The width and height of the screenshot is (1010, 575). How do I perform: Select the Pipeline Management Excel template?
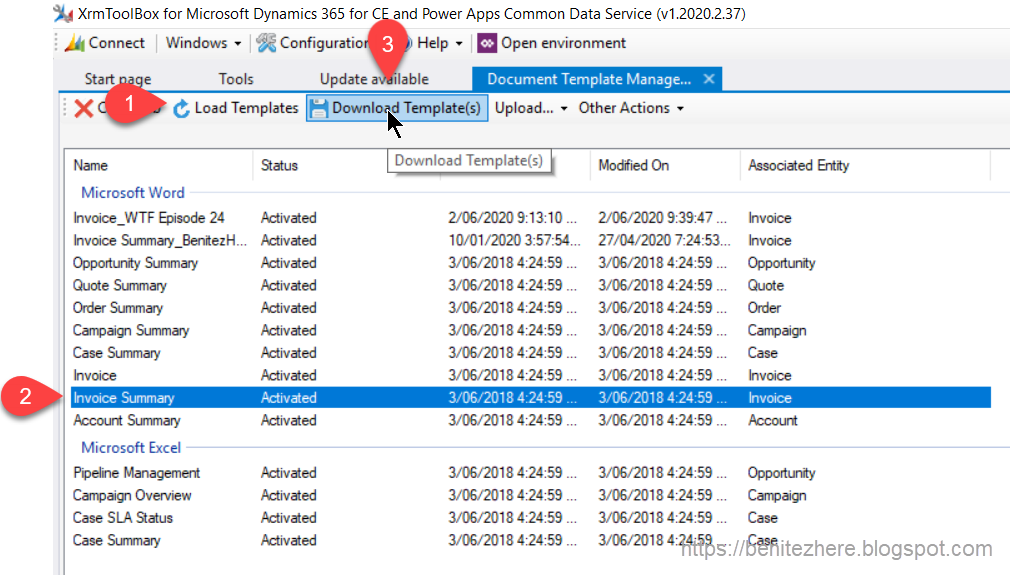(137, 473)
